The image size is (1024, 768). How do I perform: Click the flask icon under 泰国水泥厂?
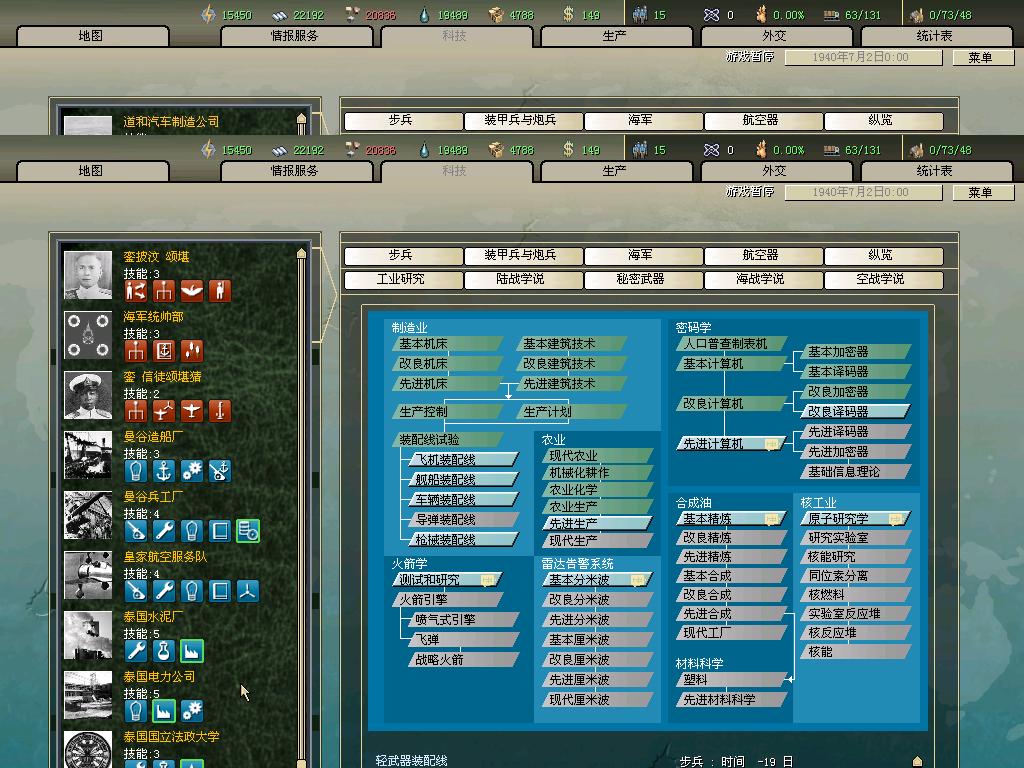pos(164,651)
